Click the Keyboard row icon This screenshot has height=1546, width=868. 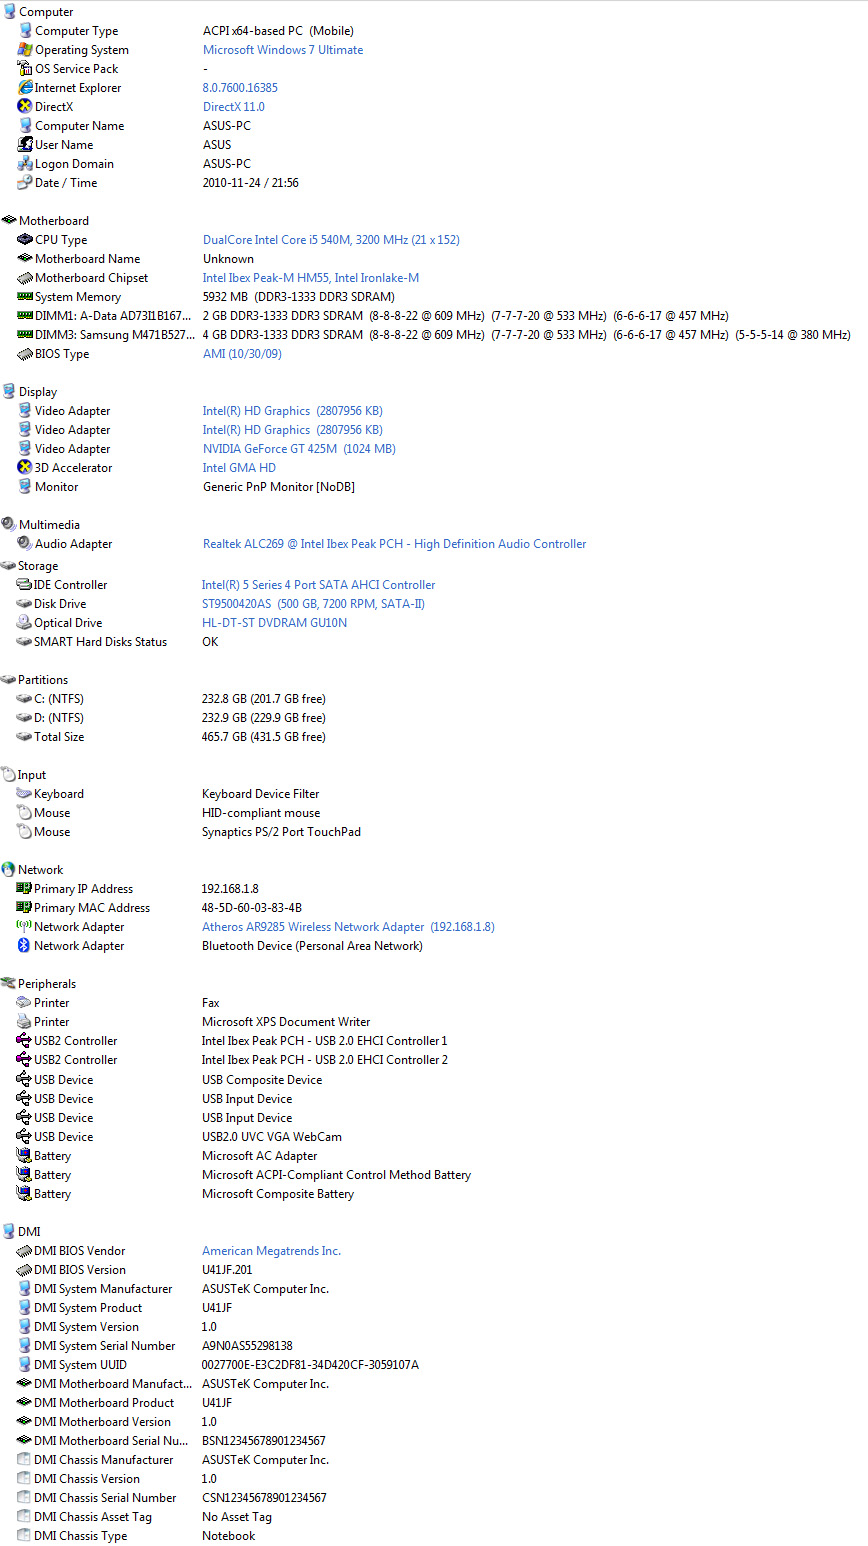(24, 794)
